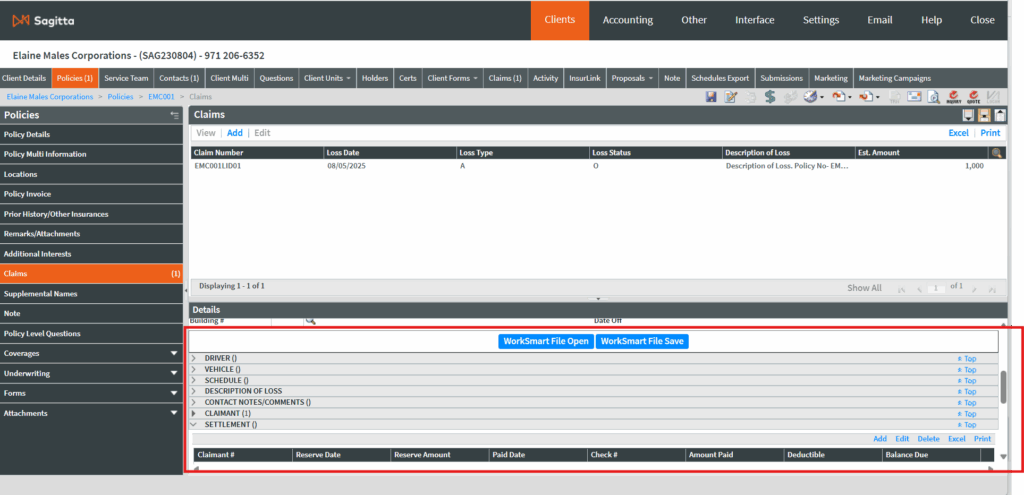Click the green dollar sign icon
The height and width of the screenshot is (495, 1024).
(x=770, y=97)
